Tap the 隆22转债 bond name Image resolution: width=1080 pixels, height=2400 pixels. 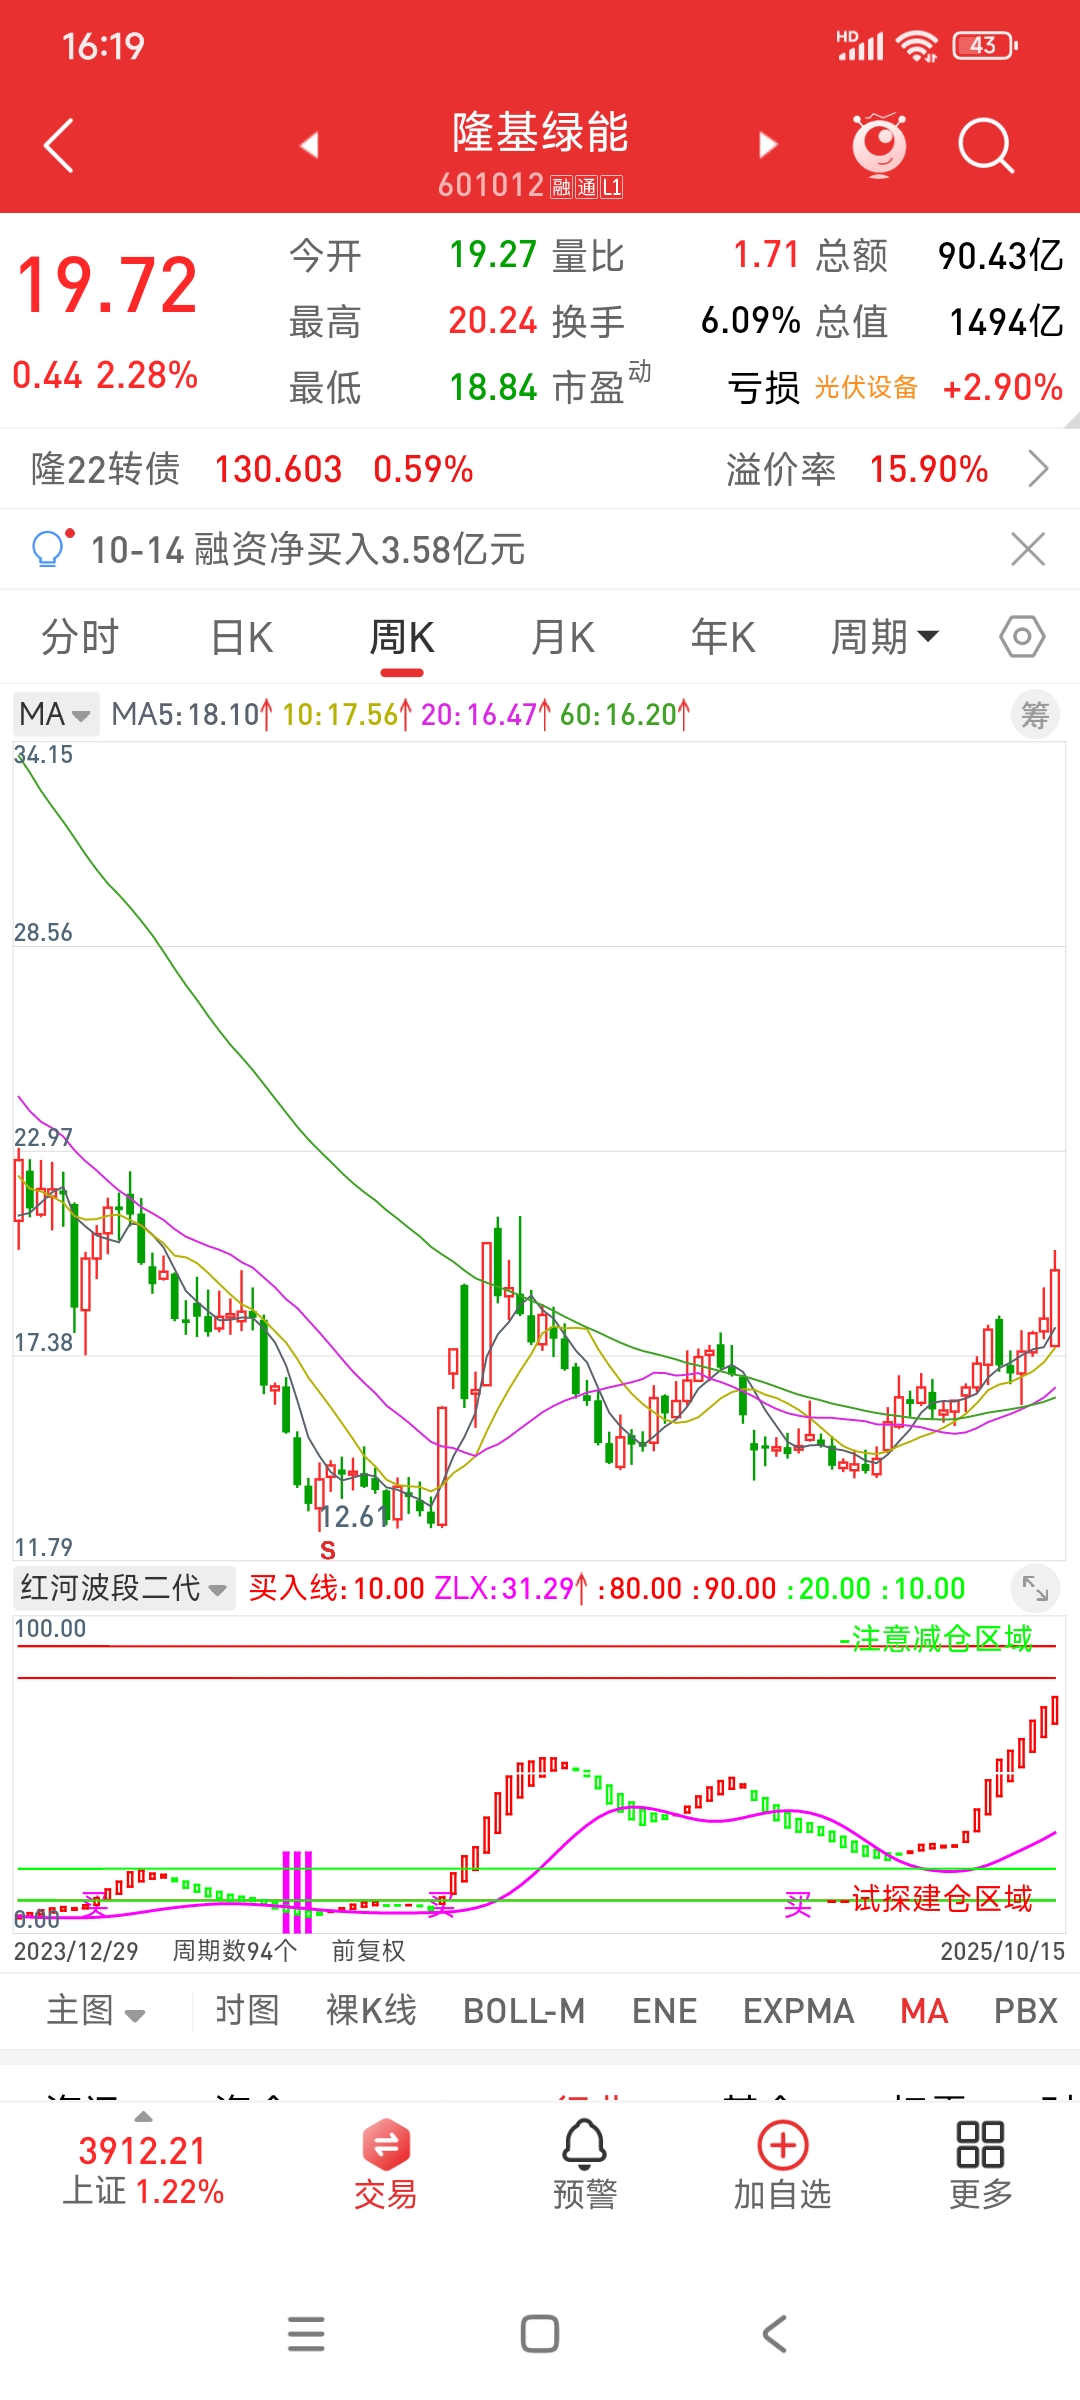tap(105, 468)
